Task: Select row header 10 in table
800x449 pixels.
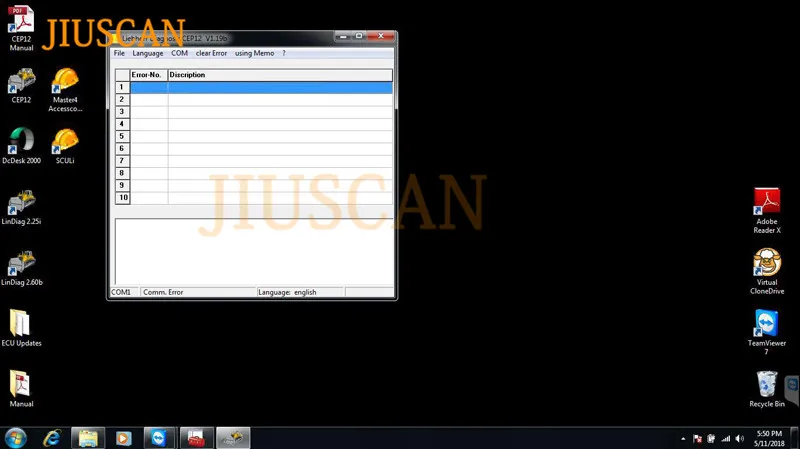Action: (122, 197)
